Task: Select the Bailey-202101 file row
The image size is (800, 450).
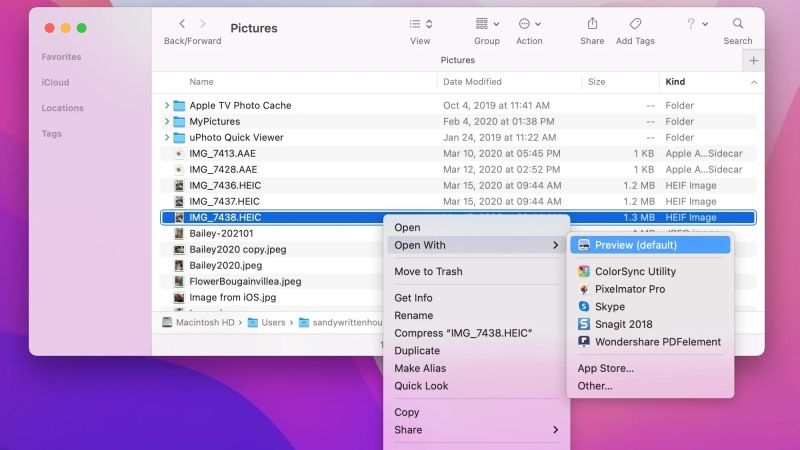Action: (221, 234)
